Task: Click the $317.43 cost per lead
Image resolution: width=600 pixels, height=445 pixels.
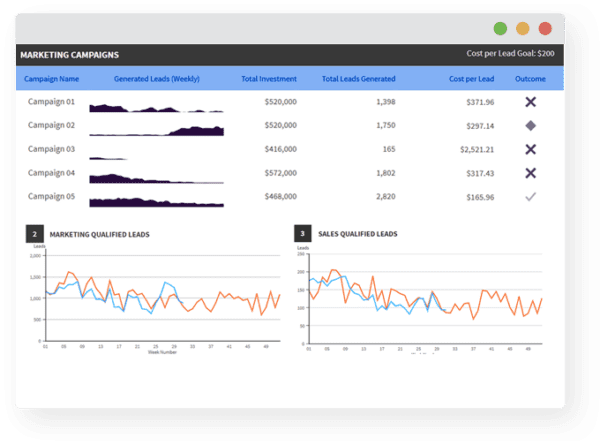Action: (480, 173)
